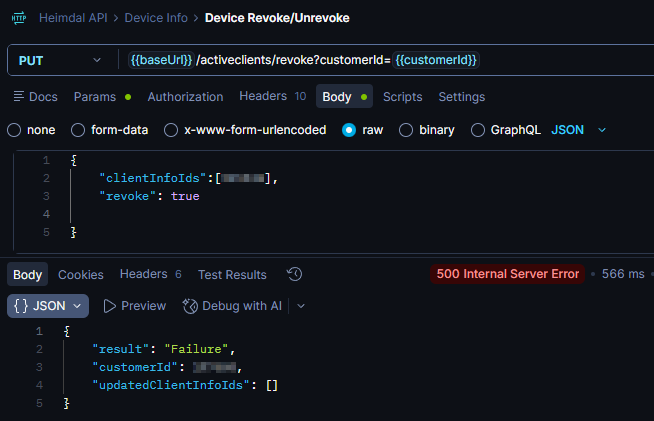Click the "Failure" value in response

pyautogui.click(x=196, y=349)
